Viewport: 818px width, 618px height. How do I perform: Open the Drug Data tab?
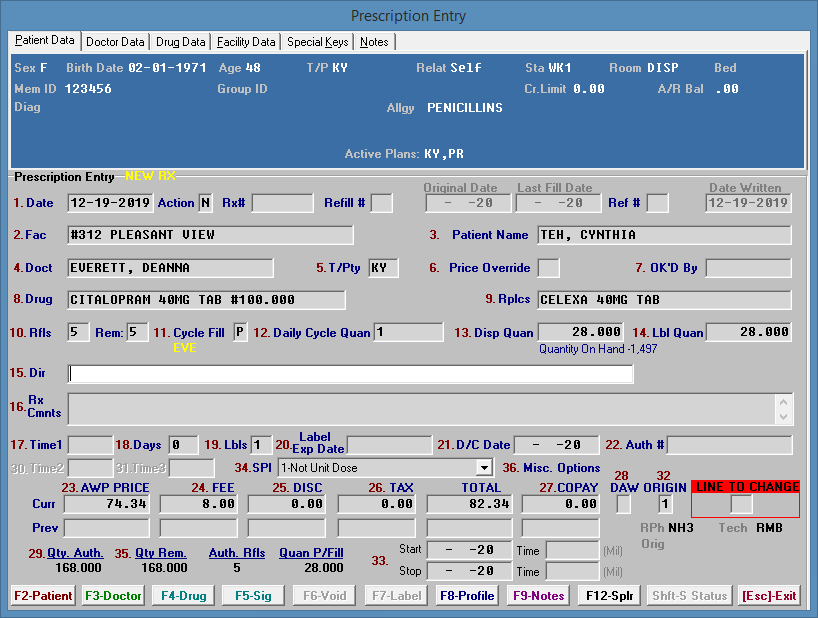tap(181, 42)
